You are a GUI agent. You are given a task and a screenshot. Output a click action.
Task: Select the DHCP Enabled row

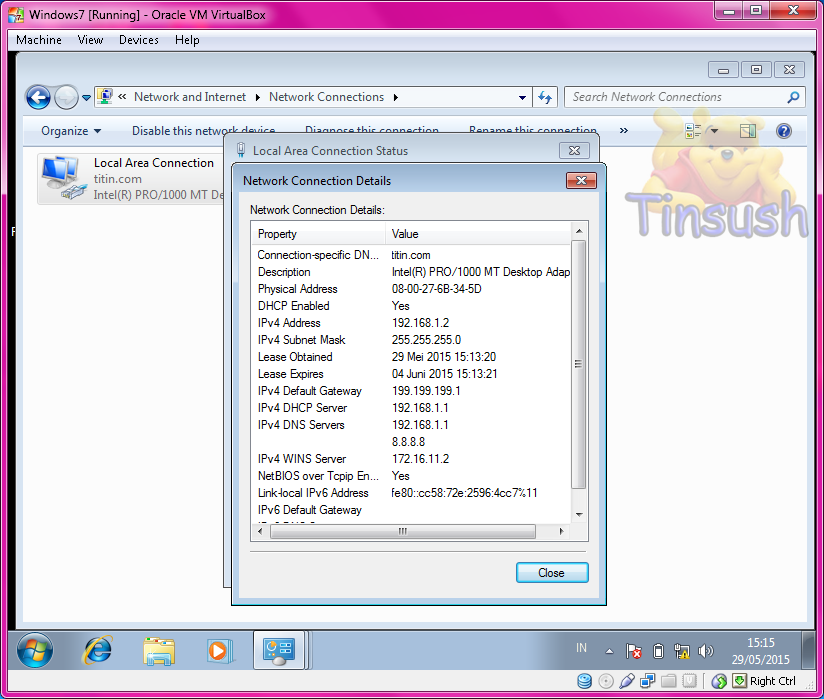[x=411, y=306]
